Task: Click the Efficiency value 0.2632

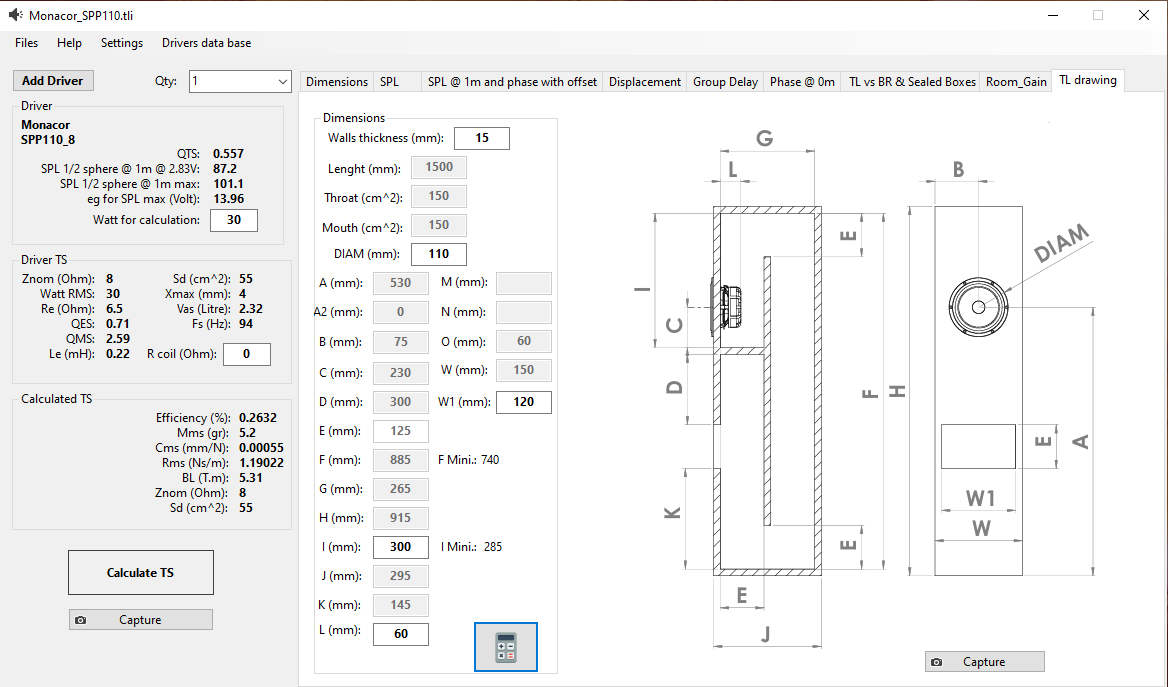Action: [258, 418]
